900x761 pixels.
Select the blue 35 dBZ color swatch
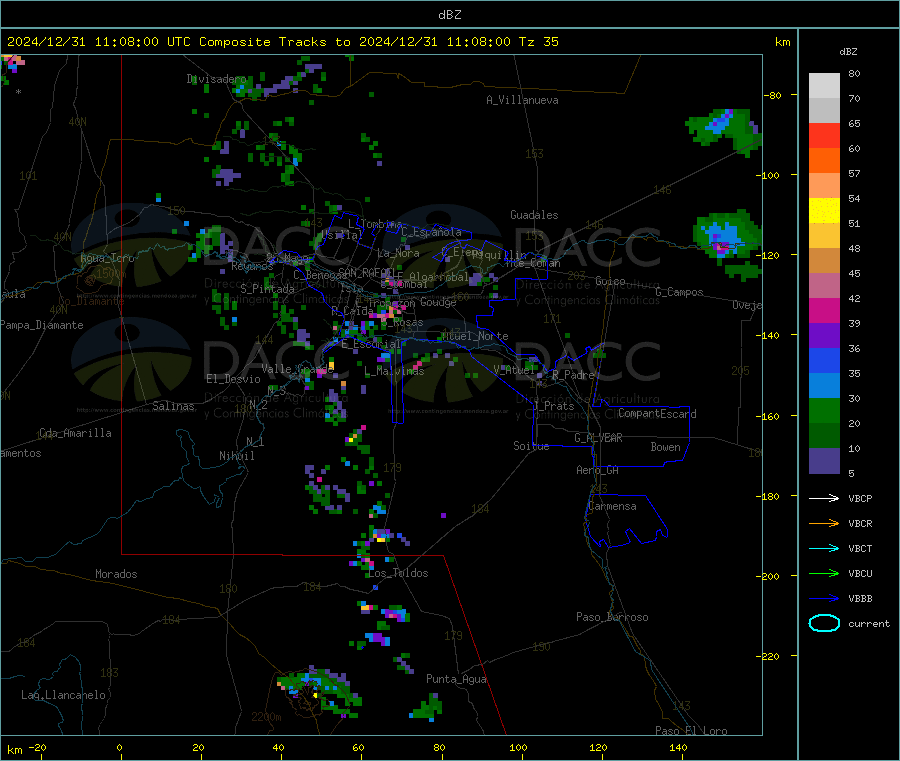(x=824, y=360)
